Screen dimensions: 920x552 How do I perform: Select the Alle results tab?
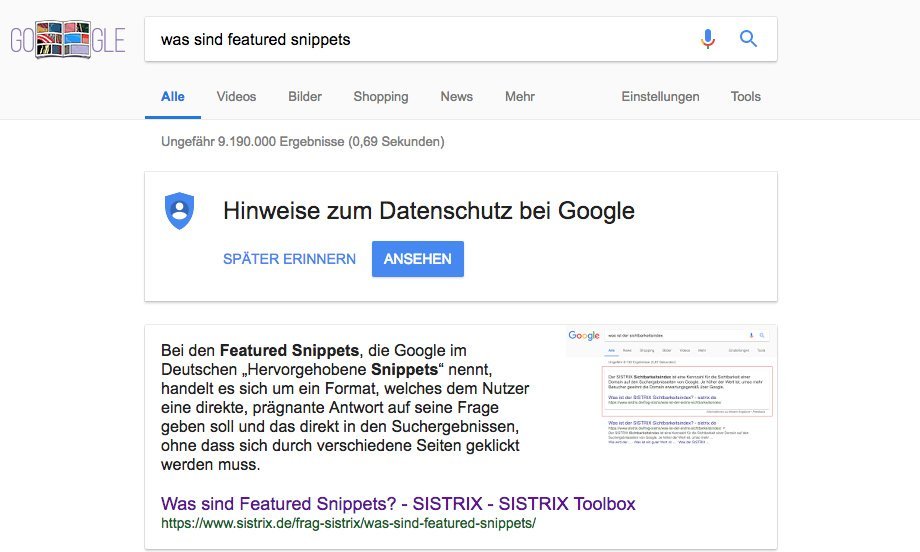click(x=172, y=97)
